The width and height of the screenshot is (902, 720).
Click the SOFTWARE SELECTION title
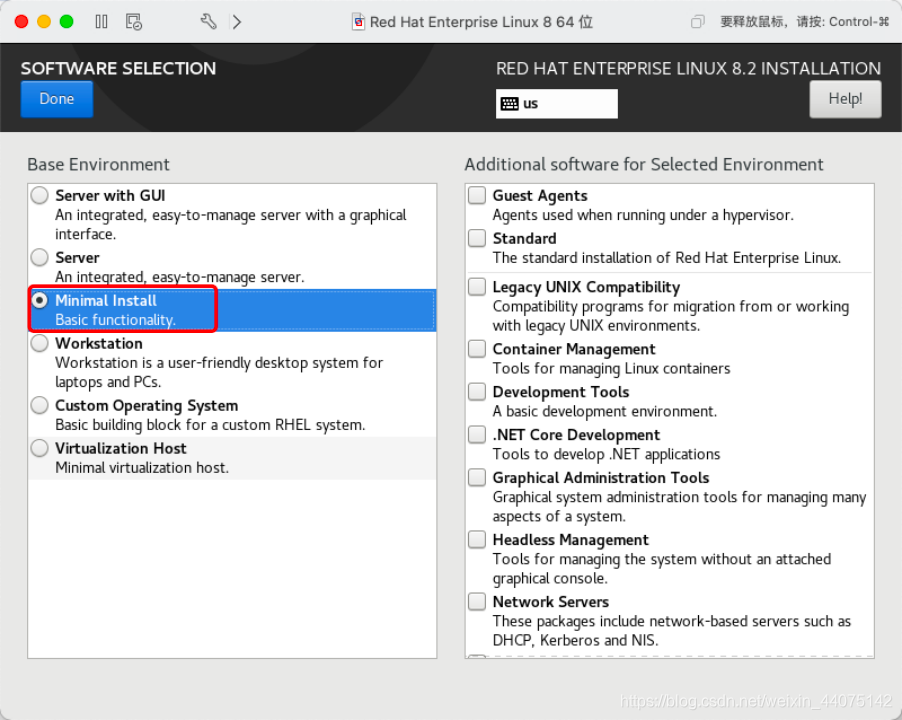coord(119,68)
